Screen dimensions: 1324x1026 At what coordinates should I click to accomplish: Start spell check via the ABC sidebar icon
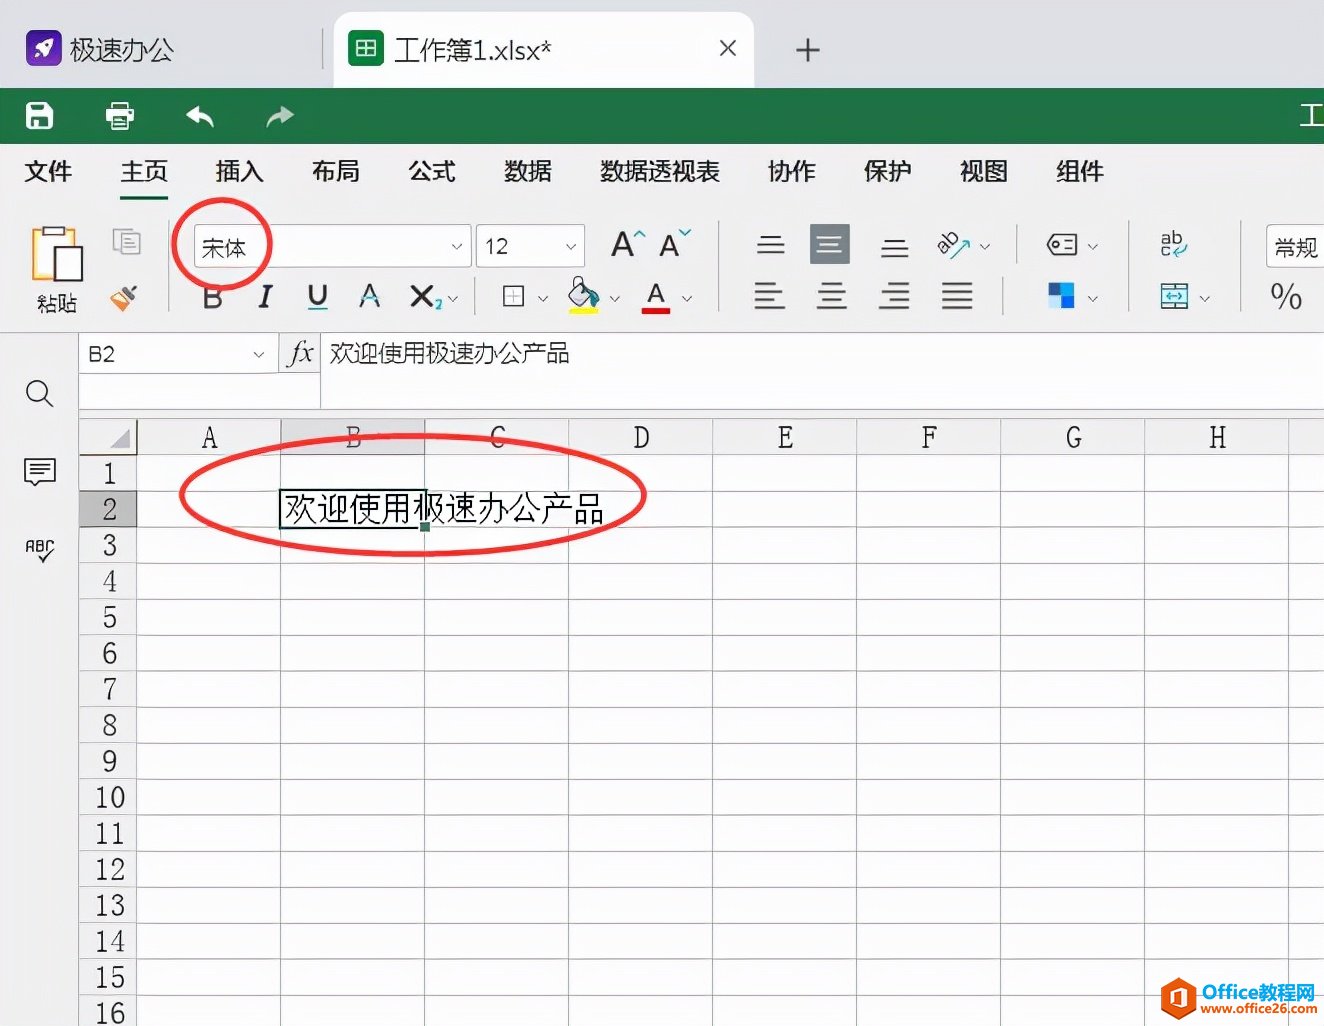pyautogui.click(x=39, y=549)
